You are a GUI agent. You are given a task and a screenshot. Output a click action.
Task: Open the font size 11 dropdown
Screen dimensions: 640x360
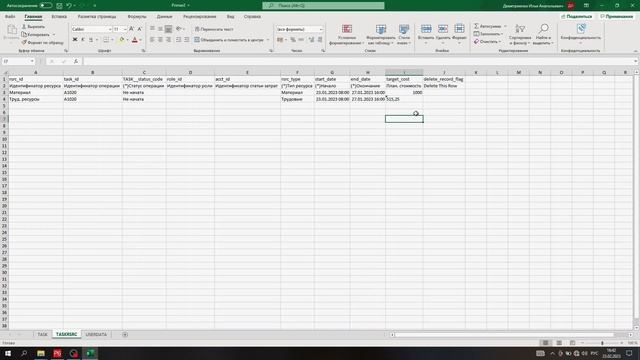point(125,29)
